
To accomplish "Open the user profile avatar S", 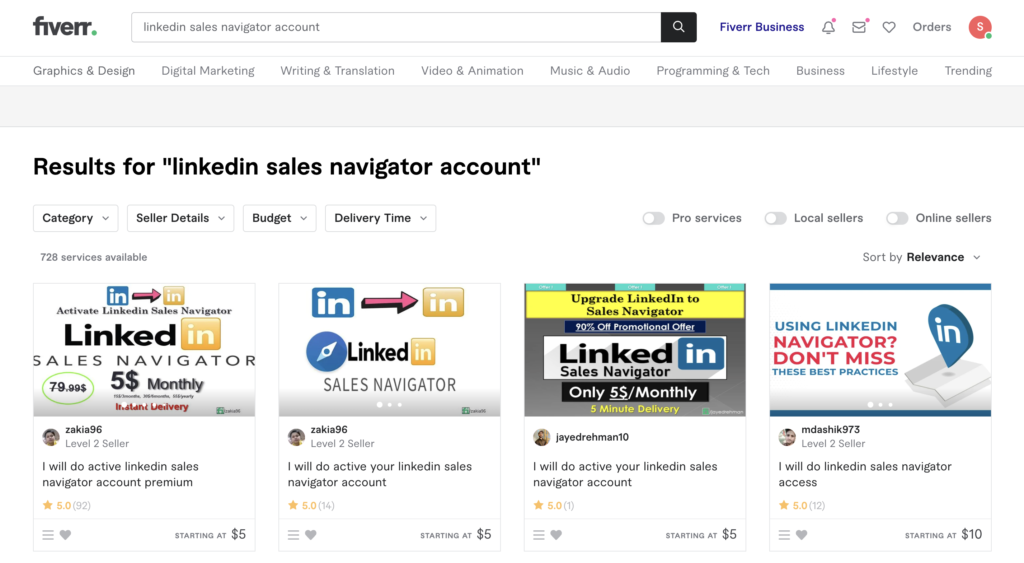I will click(x=980, y=27).
